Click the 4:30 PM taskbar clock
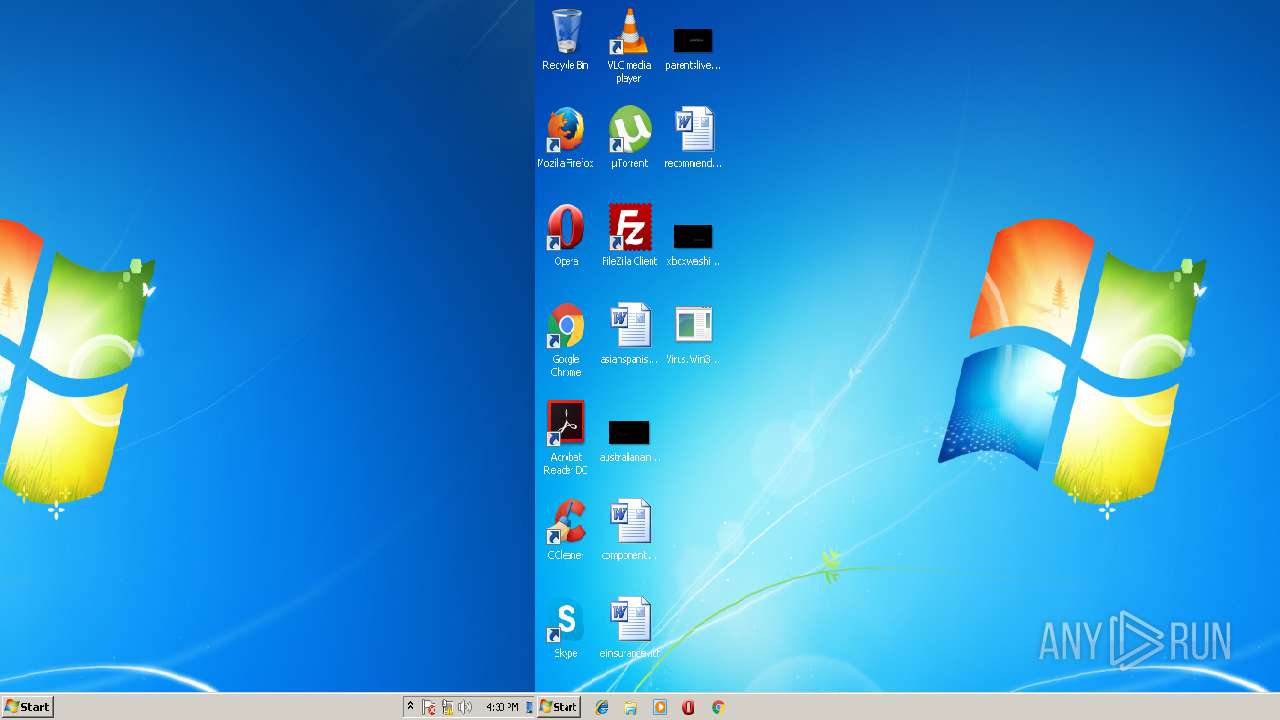 coord(502,707)
